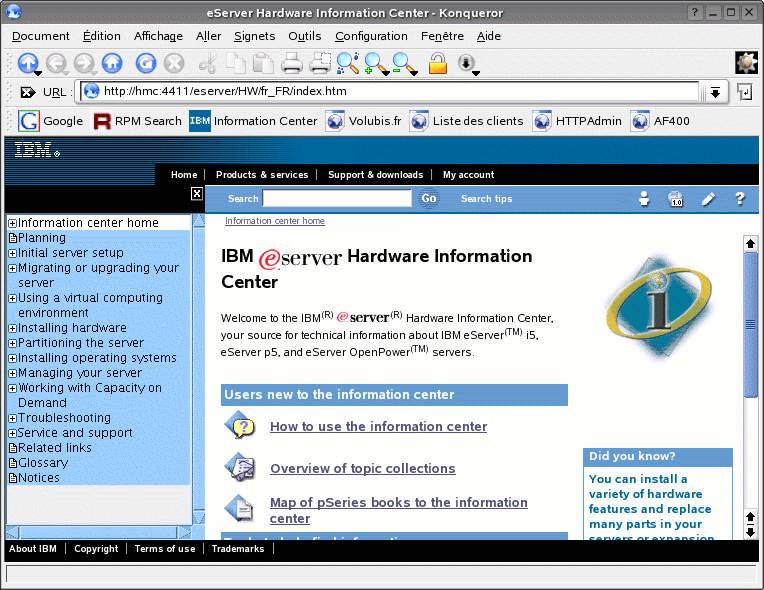Screen dimensions: 764x590
Task: Open the Liste des clients bookmark
Action: (466, 121)
